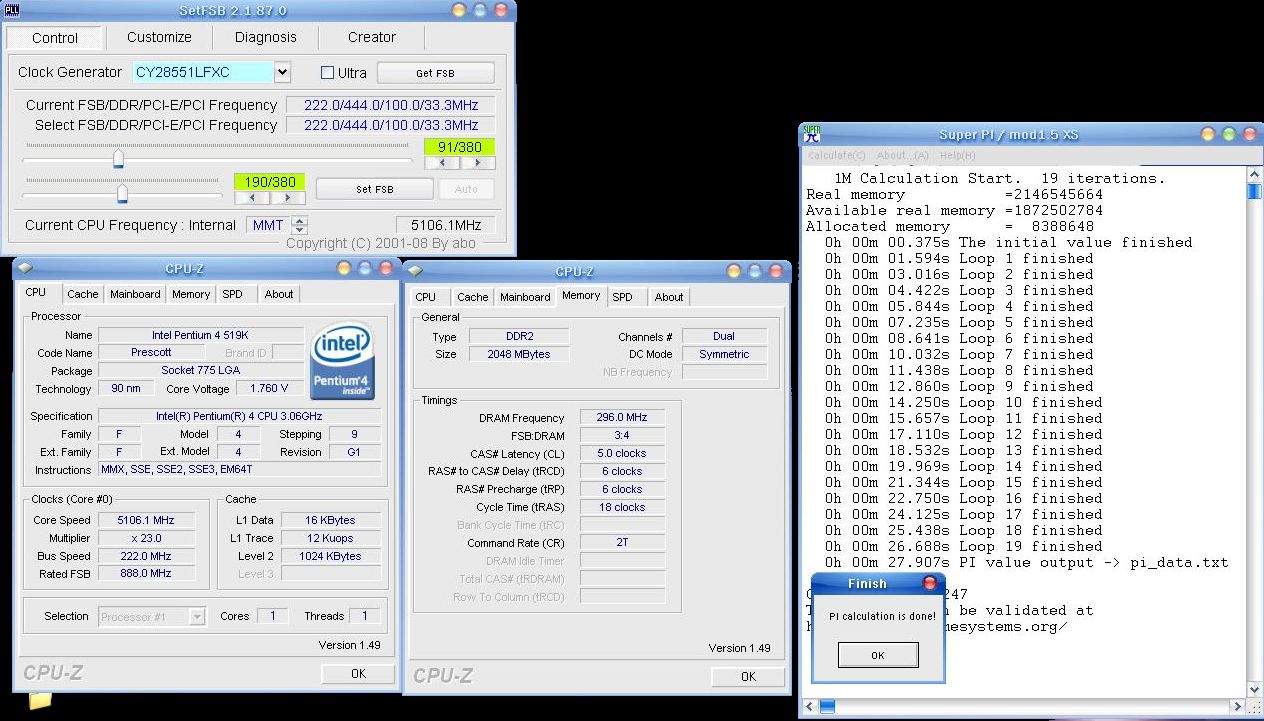The image size is (1264, 721).
Task: Click the Set FSB button
Action: coord(375,189)
